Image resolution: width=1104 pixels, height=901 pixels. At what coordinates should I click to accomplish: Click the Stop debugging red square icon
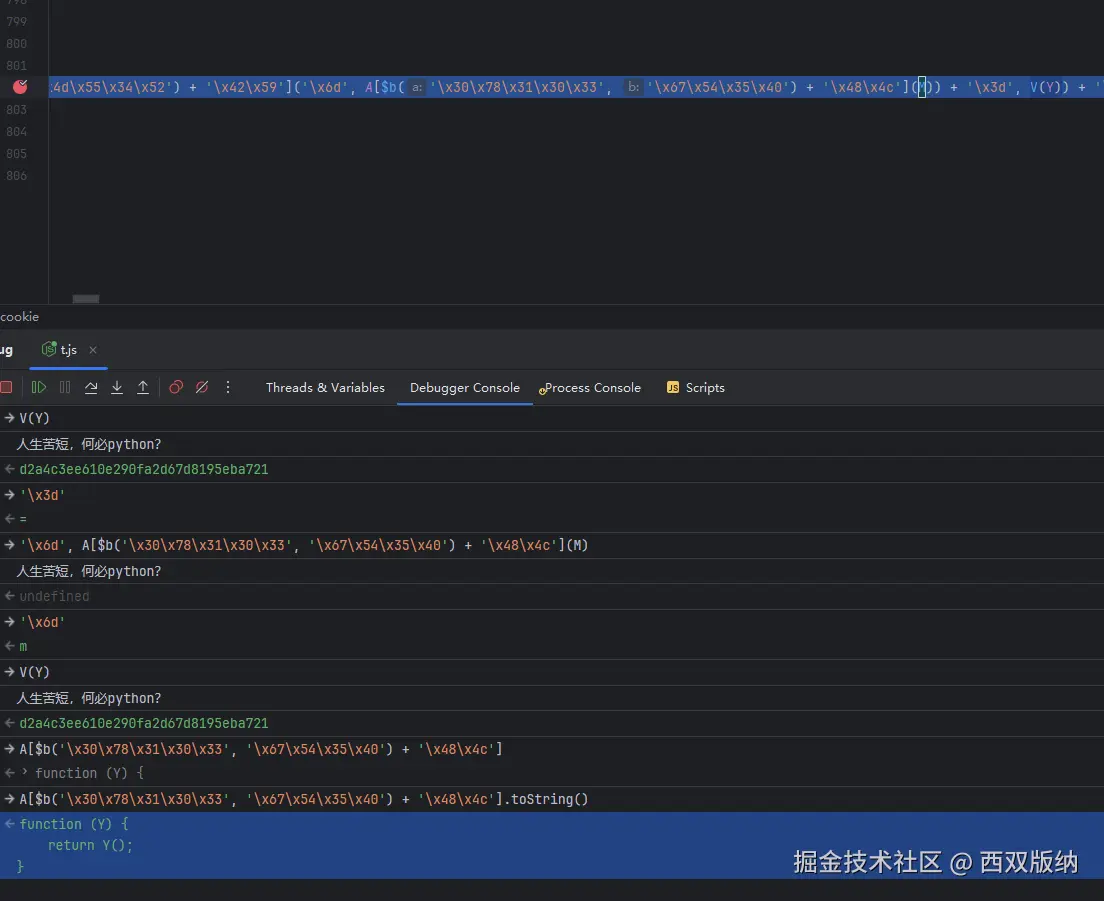[6, 387]
